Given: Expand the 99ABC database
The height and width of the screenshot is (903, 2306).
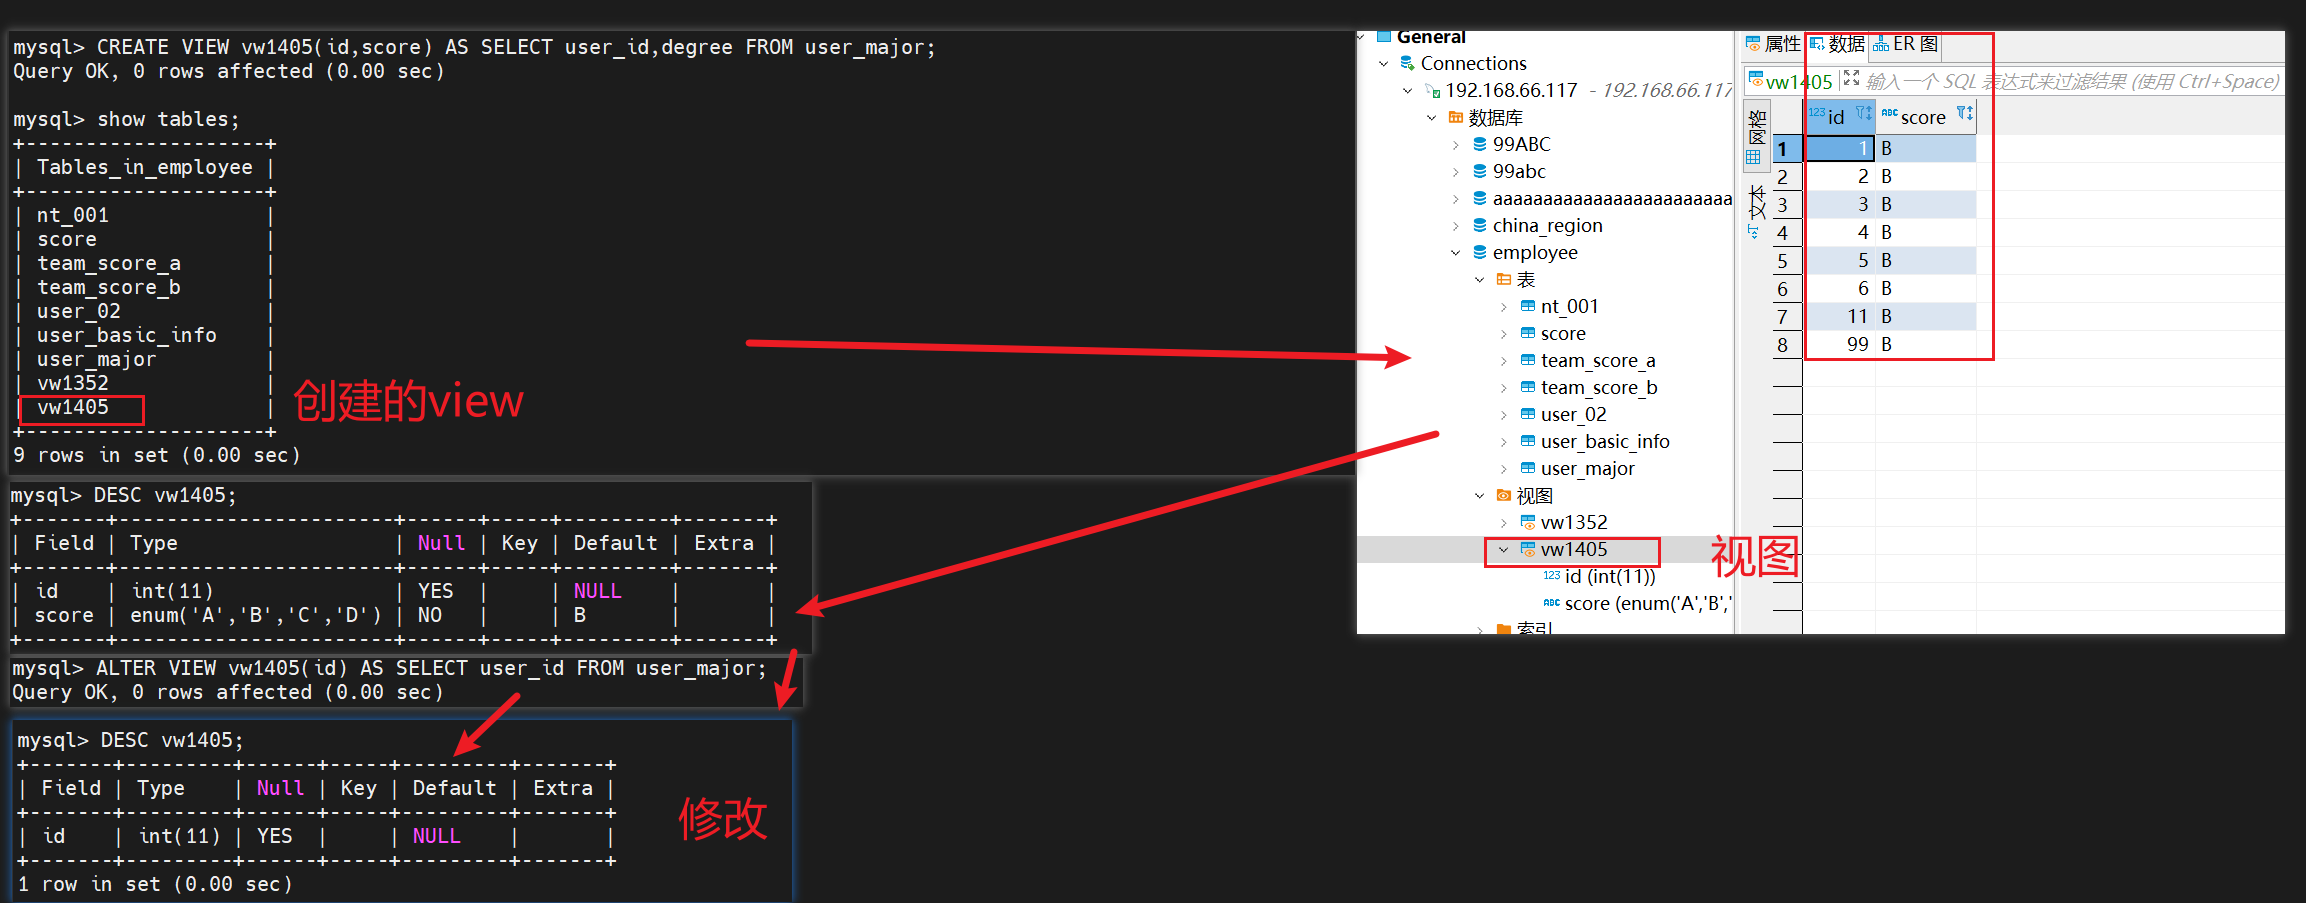Looking at the screenshot, I should [1456, 145].
